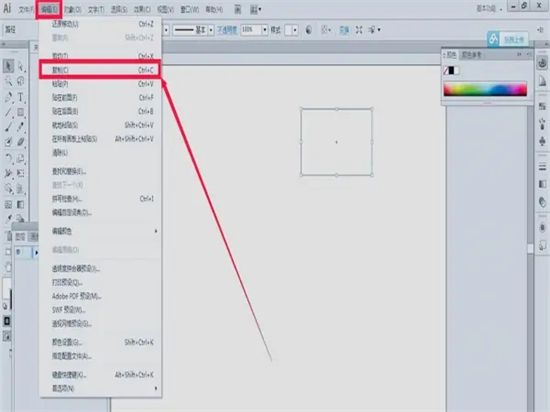550x412 pixels.
Task: Select the black Selection arrow tool
Action: point(8,66)
